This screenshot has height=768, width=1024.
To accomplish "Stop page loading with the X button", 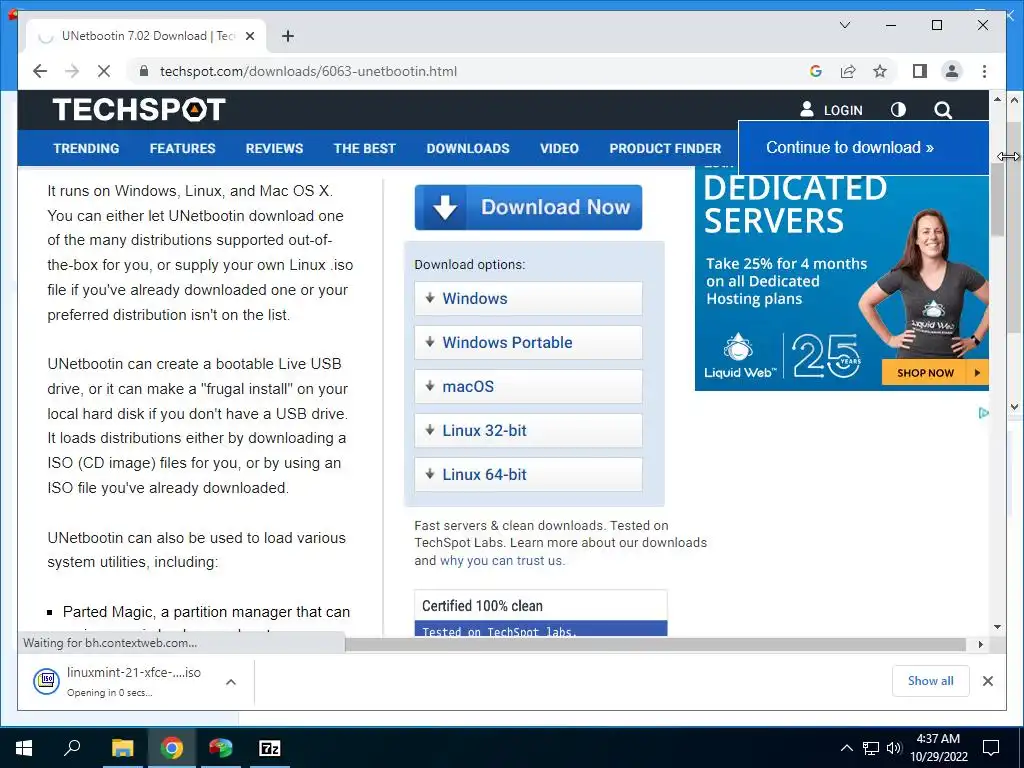I will tap(104, 71).
